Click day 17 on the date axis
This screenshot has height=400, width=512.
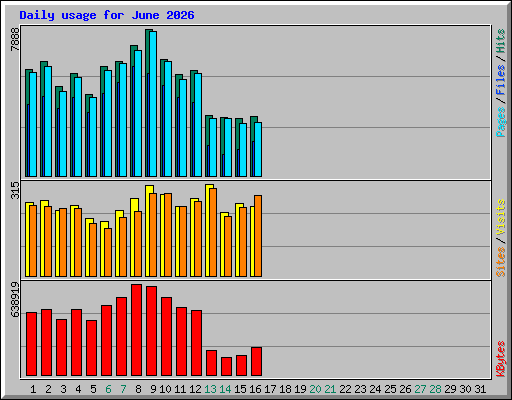270,389
